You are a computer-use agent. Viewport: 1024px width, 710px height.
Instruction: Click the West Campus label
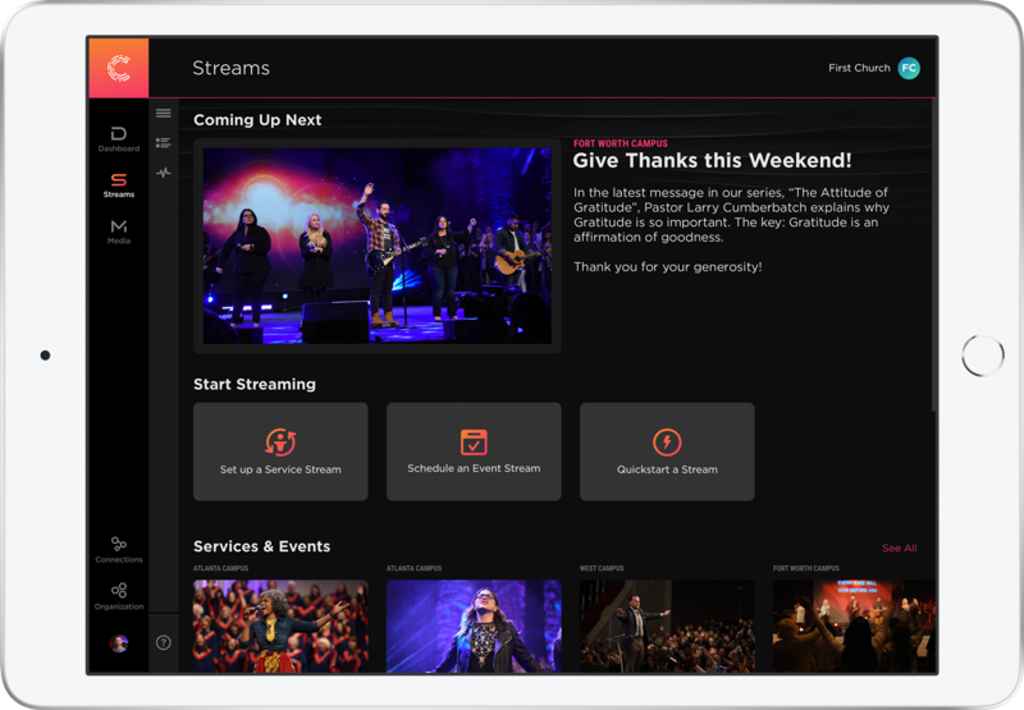601,568
